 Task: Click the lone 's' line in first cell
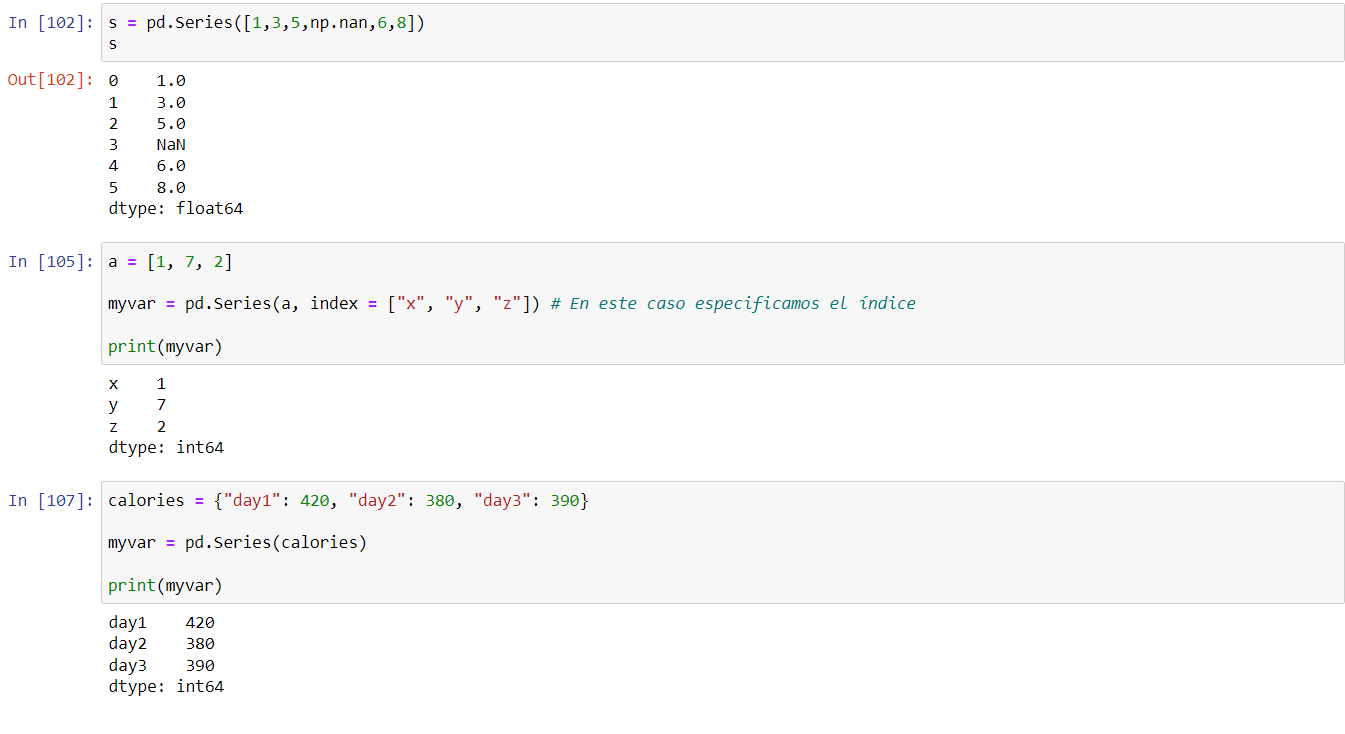coord(113,45)
